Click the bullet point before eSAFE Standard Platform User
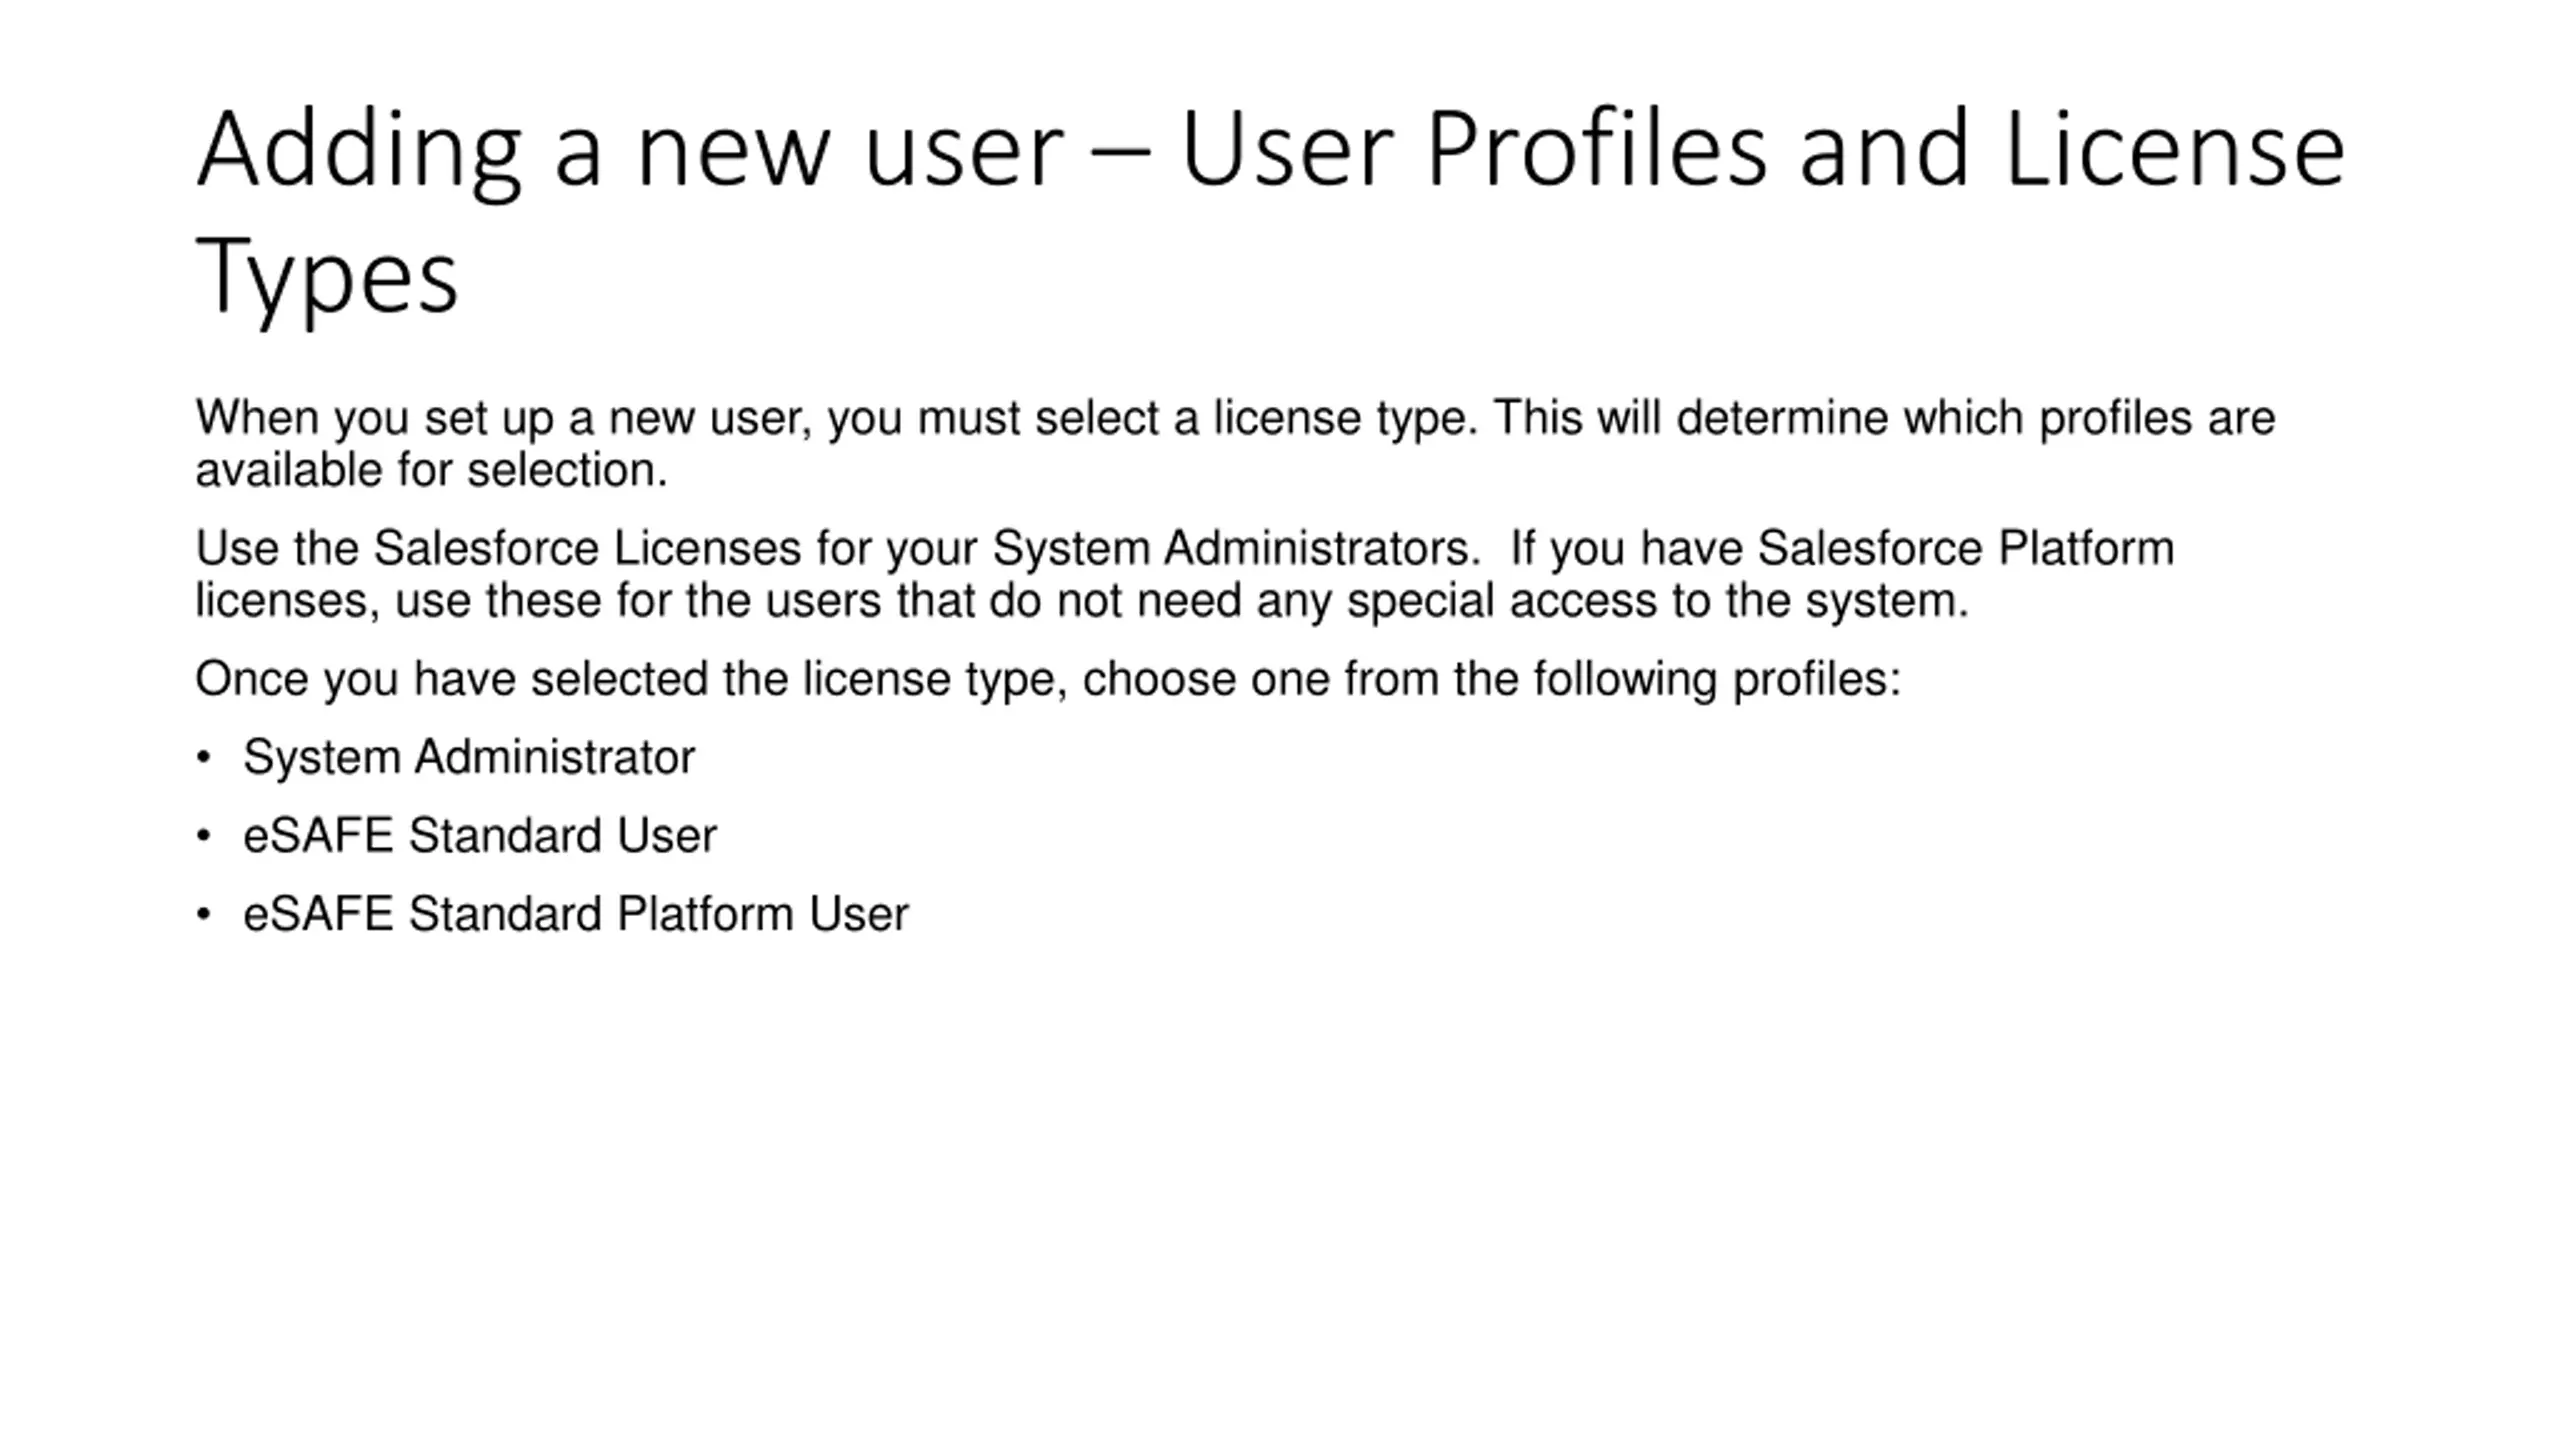Screen dimensions: 2560x1440 [x=204, y=914]
